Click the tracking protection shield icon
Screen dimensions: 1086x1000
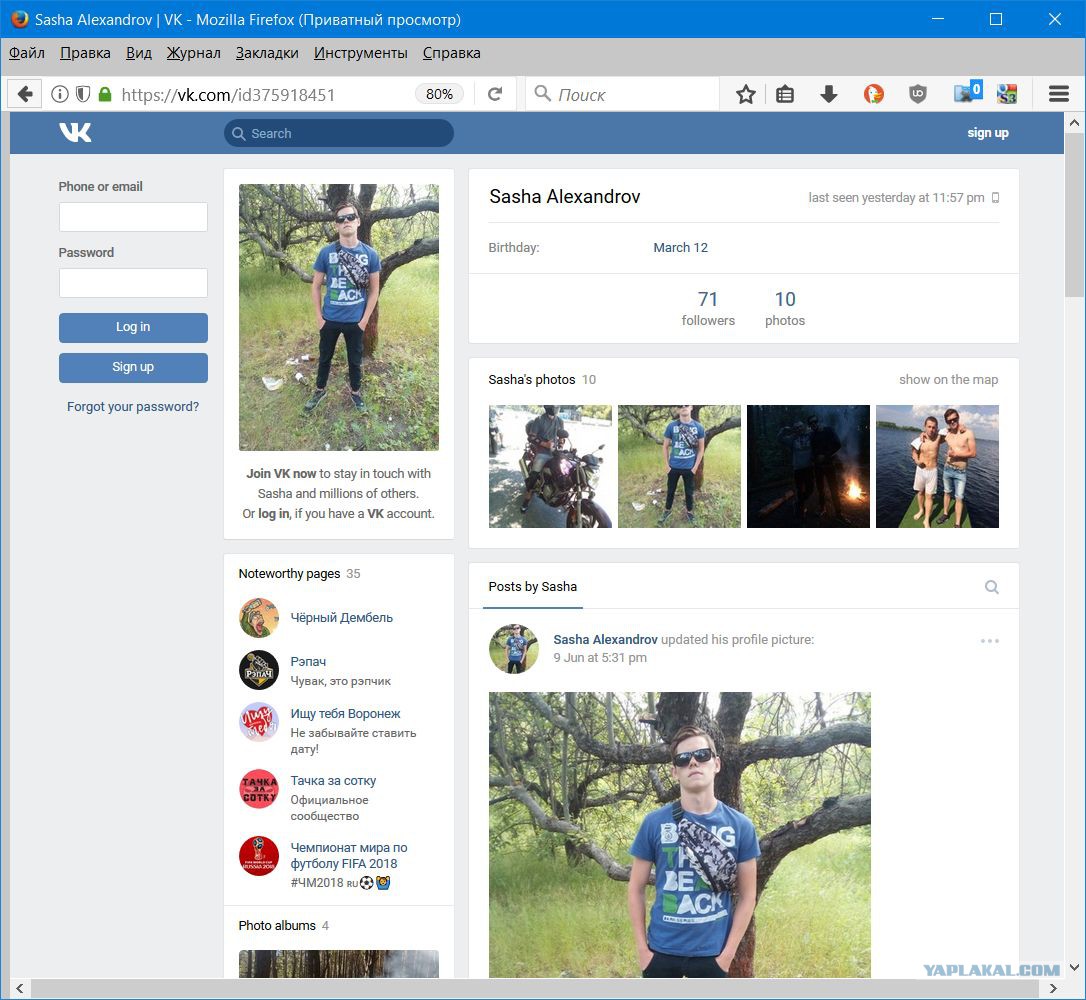coord(82,93)
